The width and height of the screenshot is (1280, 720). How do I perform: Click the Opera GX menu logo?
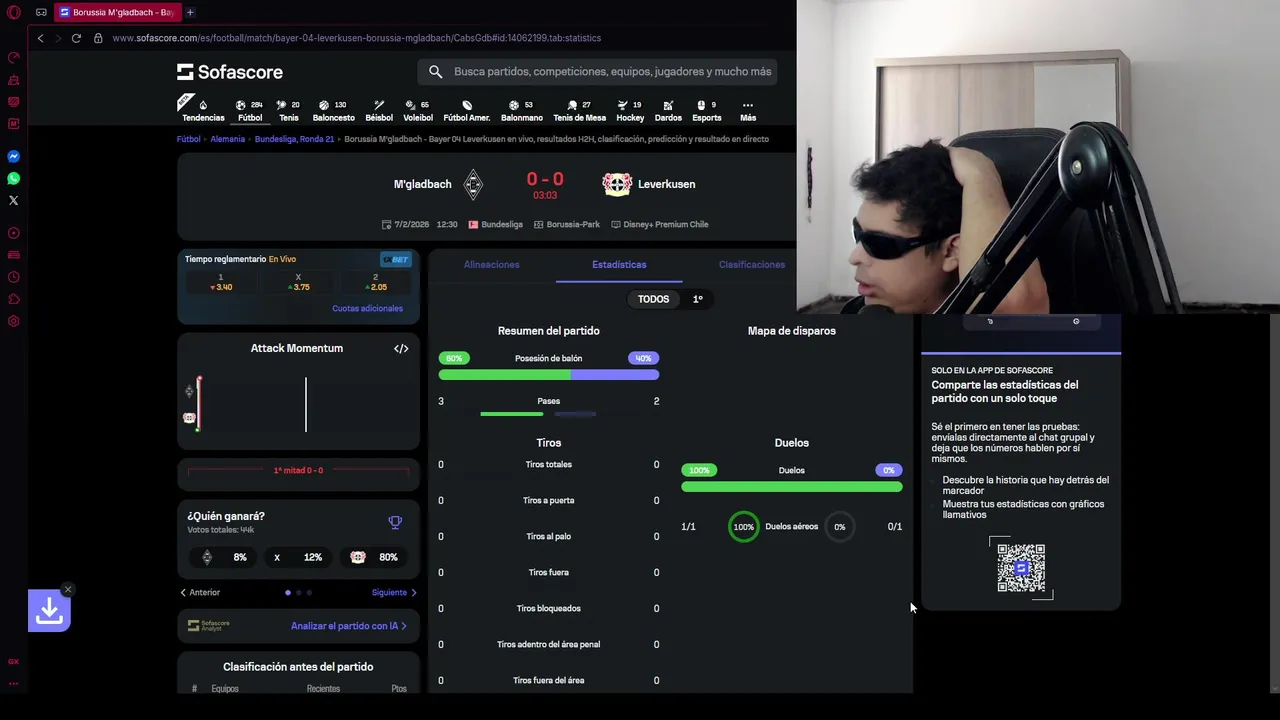pos(14,12)
